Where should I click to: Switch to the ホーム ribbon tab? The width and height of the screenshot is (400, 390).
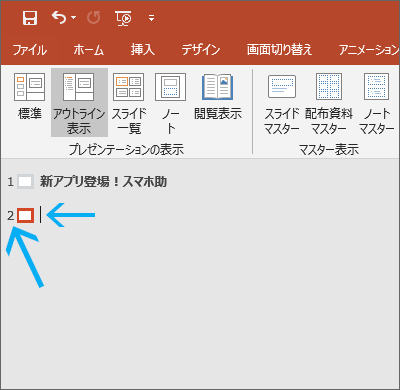coord(89,50)
